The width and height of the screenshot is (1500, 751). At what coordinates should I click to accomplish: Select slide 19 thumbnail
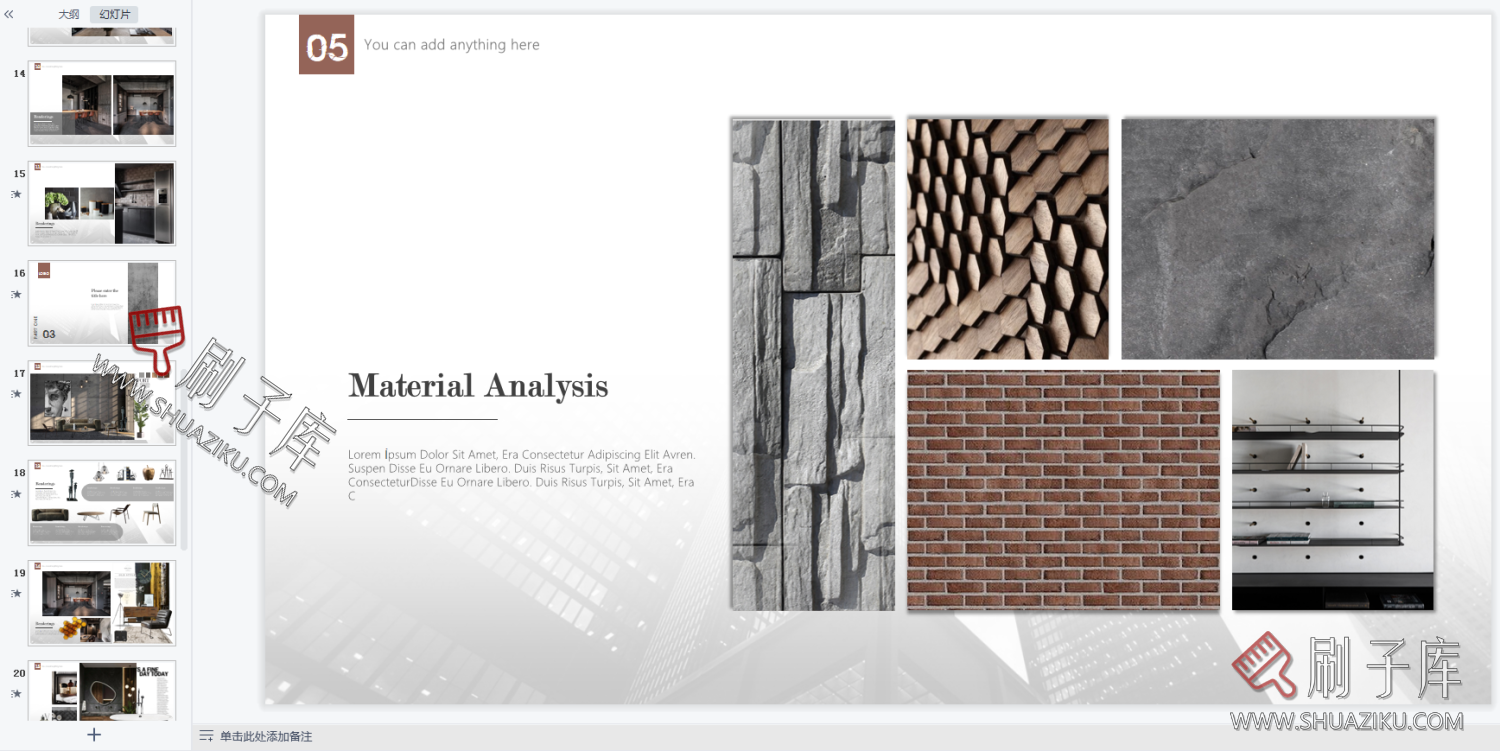[x=102, y=602]
